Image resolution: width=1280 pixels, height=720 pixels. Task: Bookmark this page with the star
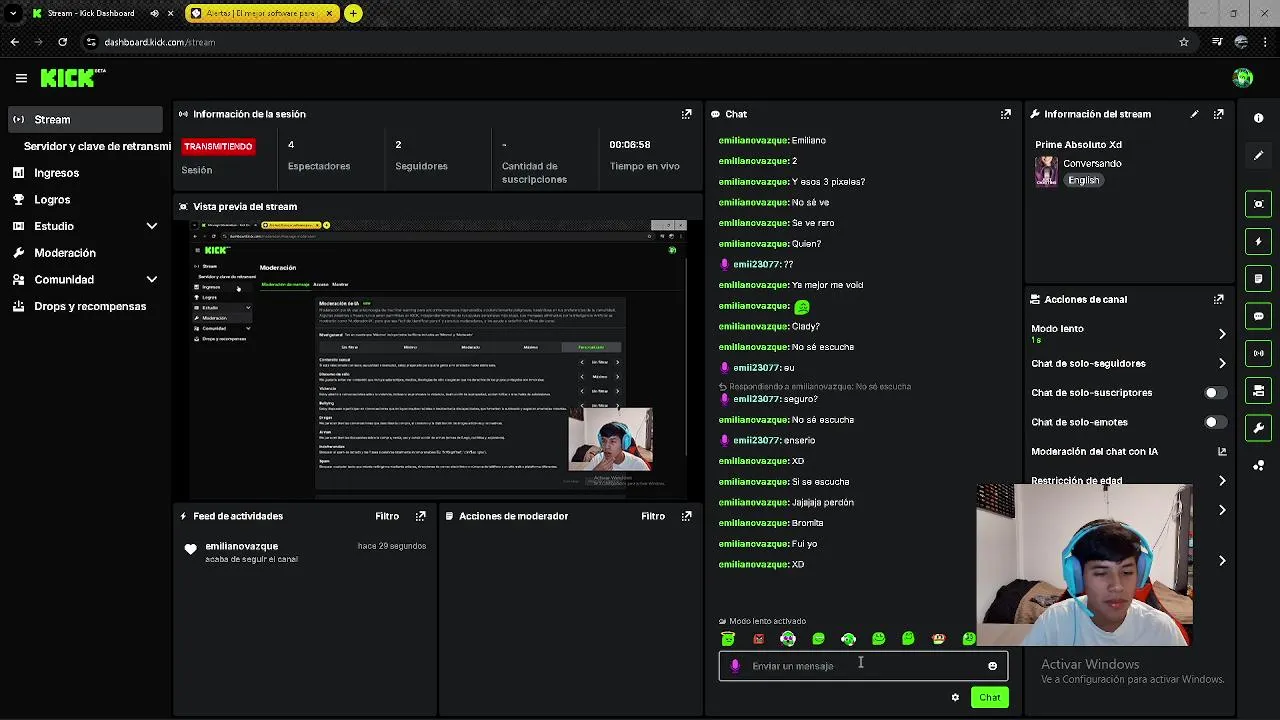tap(1184, 42)
